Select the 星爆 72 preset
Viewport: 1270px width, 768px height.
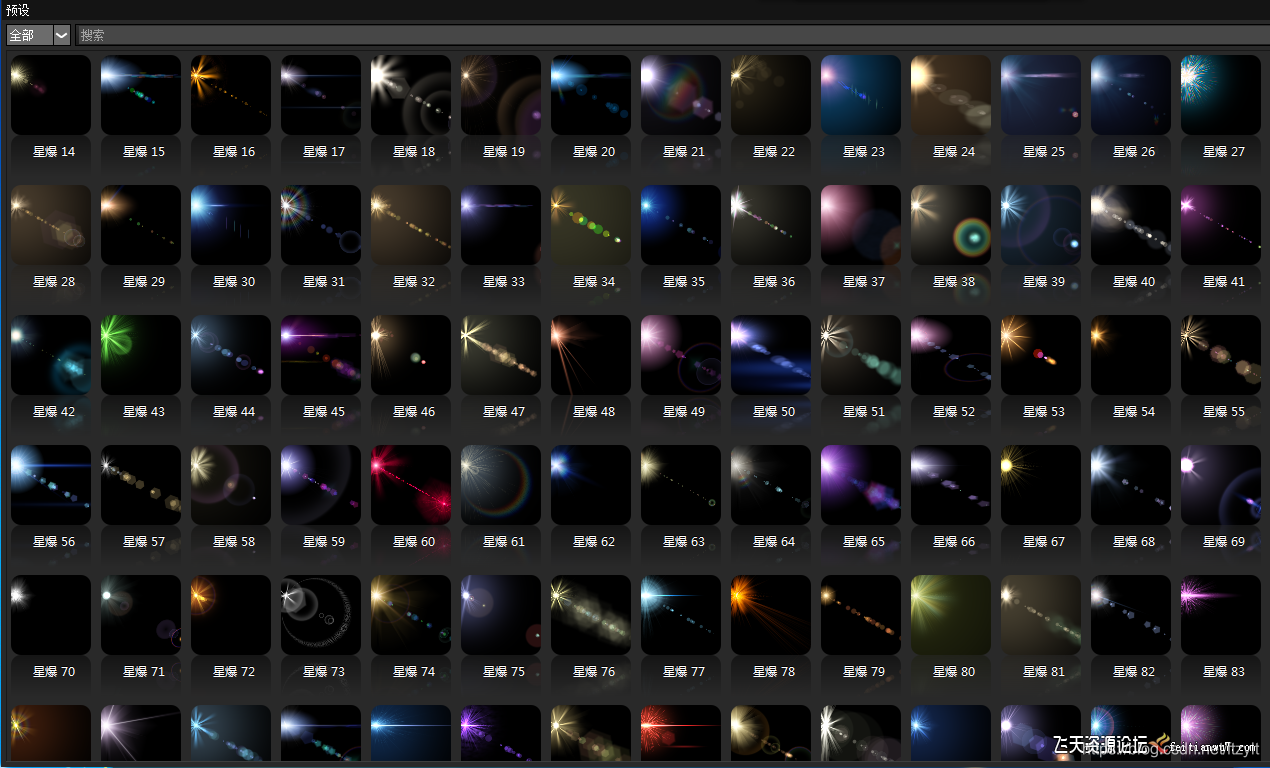[x=231, y=615]
